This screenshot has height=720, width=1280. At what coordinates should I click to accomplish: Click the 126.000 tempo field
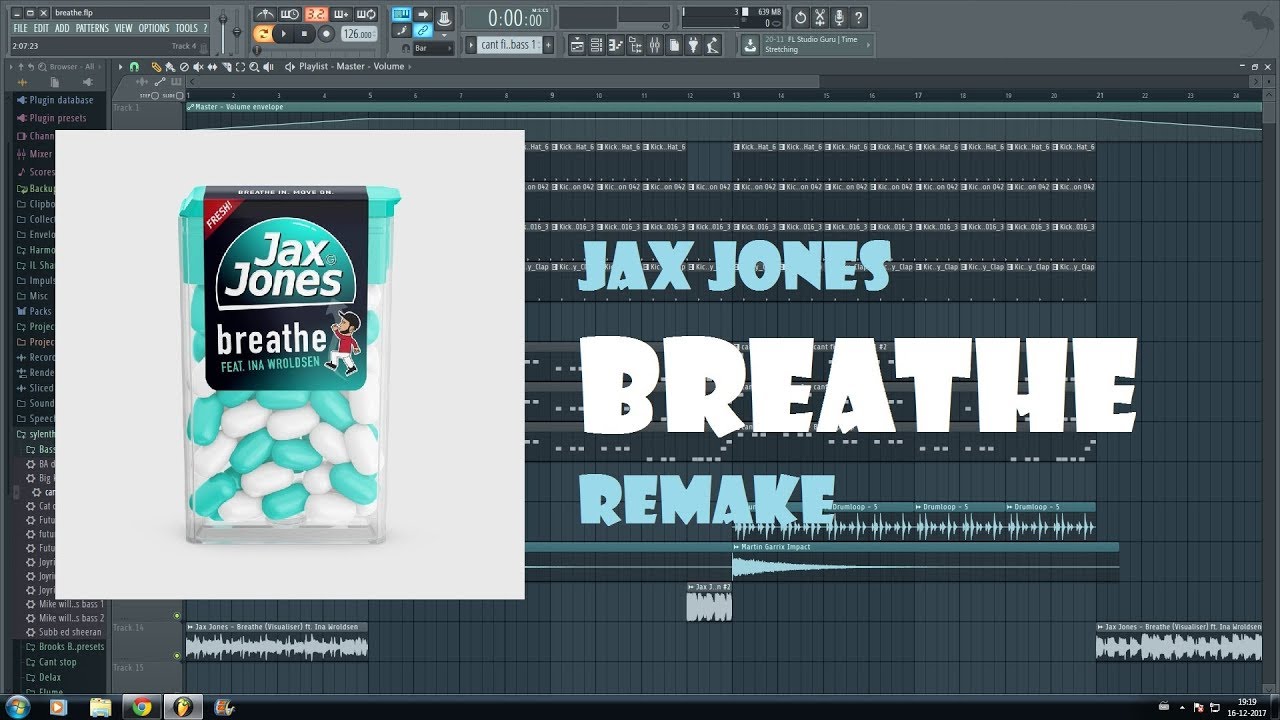357,34
